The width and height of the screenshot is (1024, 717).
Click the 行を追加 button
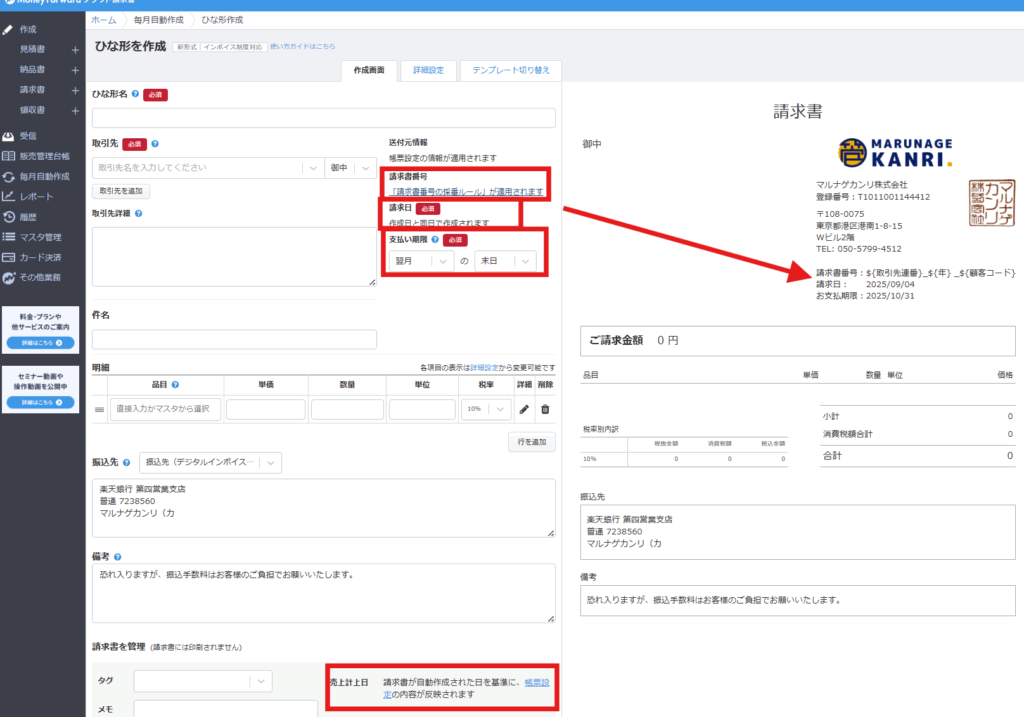531,442
